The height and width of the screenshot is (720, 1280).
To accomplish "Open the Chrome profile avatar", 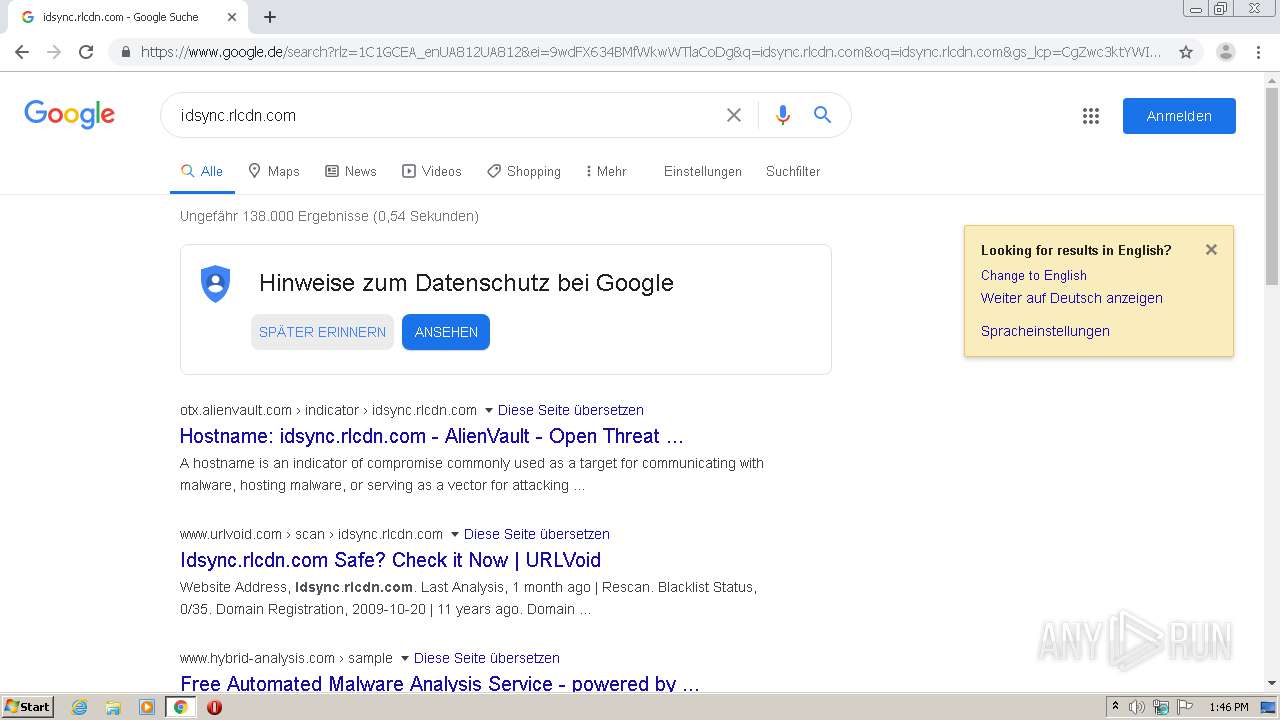I will pyautogui.click(x=1226, y=52).
